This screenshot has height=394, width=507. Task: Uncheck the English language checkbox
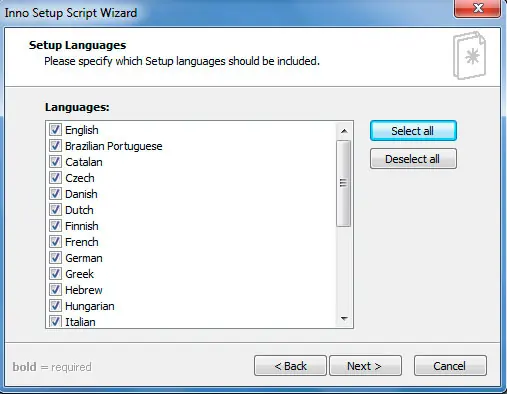pos(55,129)
